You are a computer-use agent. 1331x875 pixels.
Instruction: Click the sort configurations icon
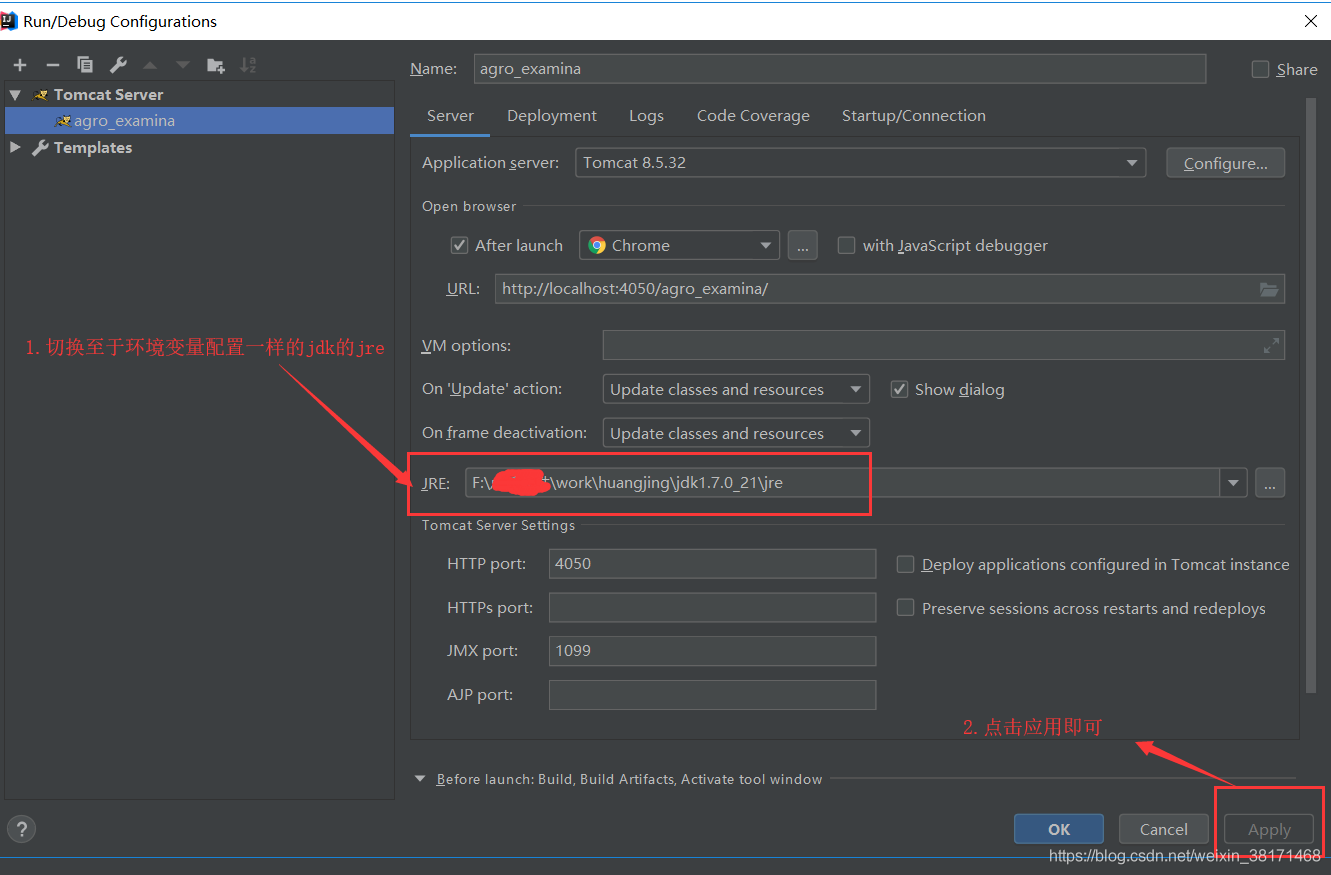pyautogui.click(x=249, y=65)
